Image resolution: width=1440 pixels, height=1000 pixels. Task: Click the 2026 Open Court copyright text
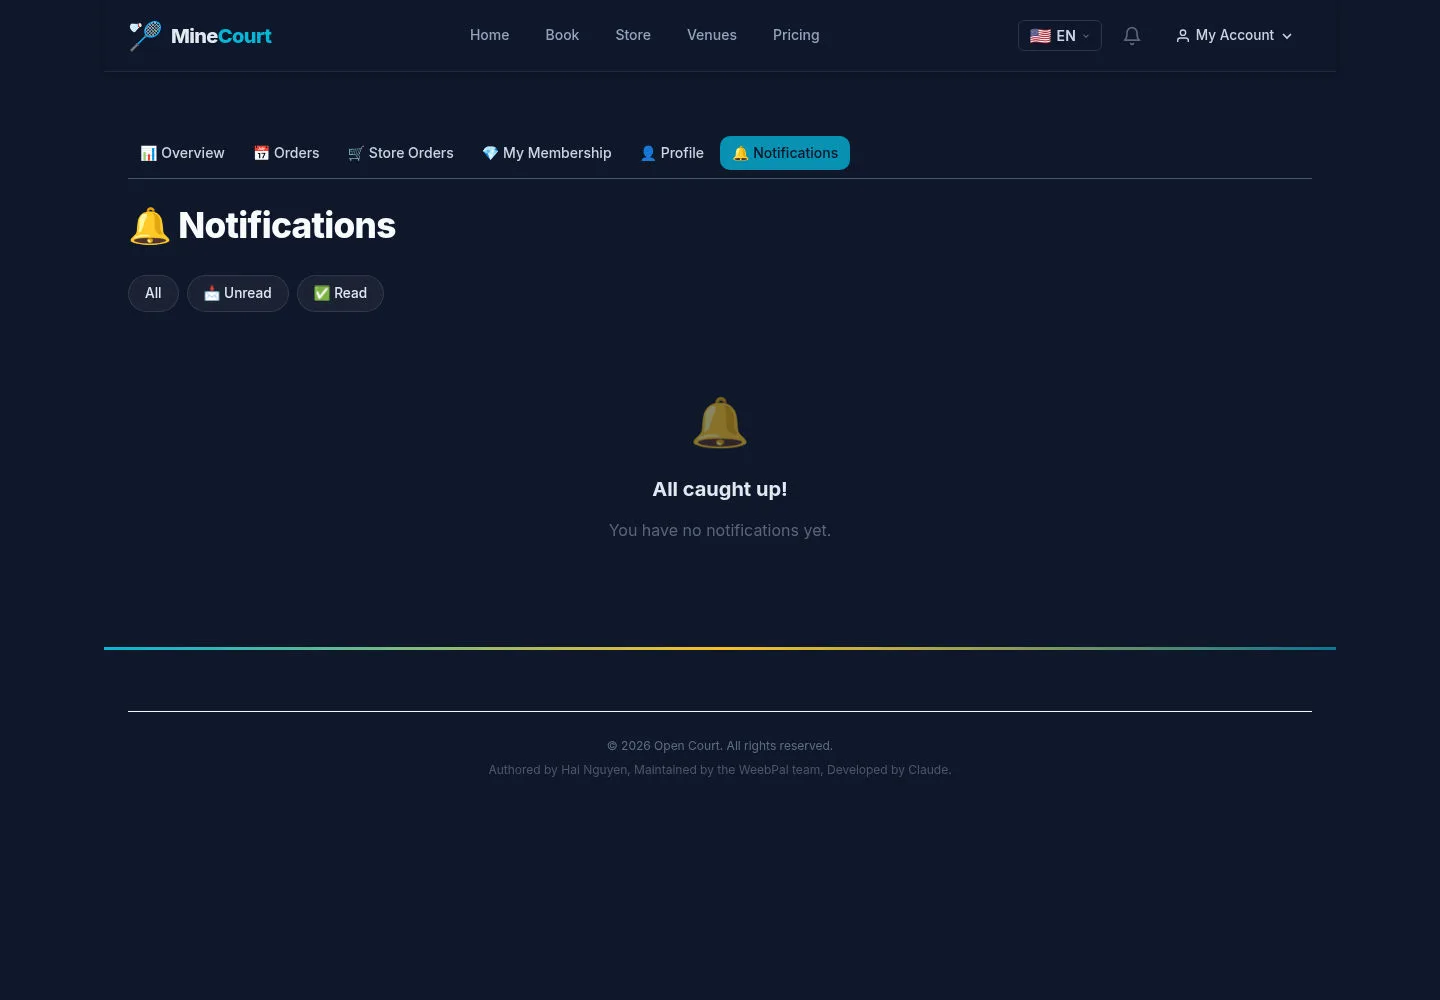pos(720,746)
